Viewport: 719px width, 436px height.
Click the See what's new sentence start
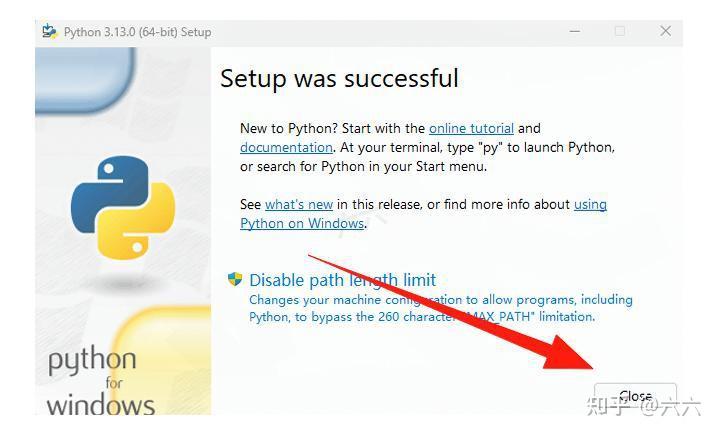[250, 204]
